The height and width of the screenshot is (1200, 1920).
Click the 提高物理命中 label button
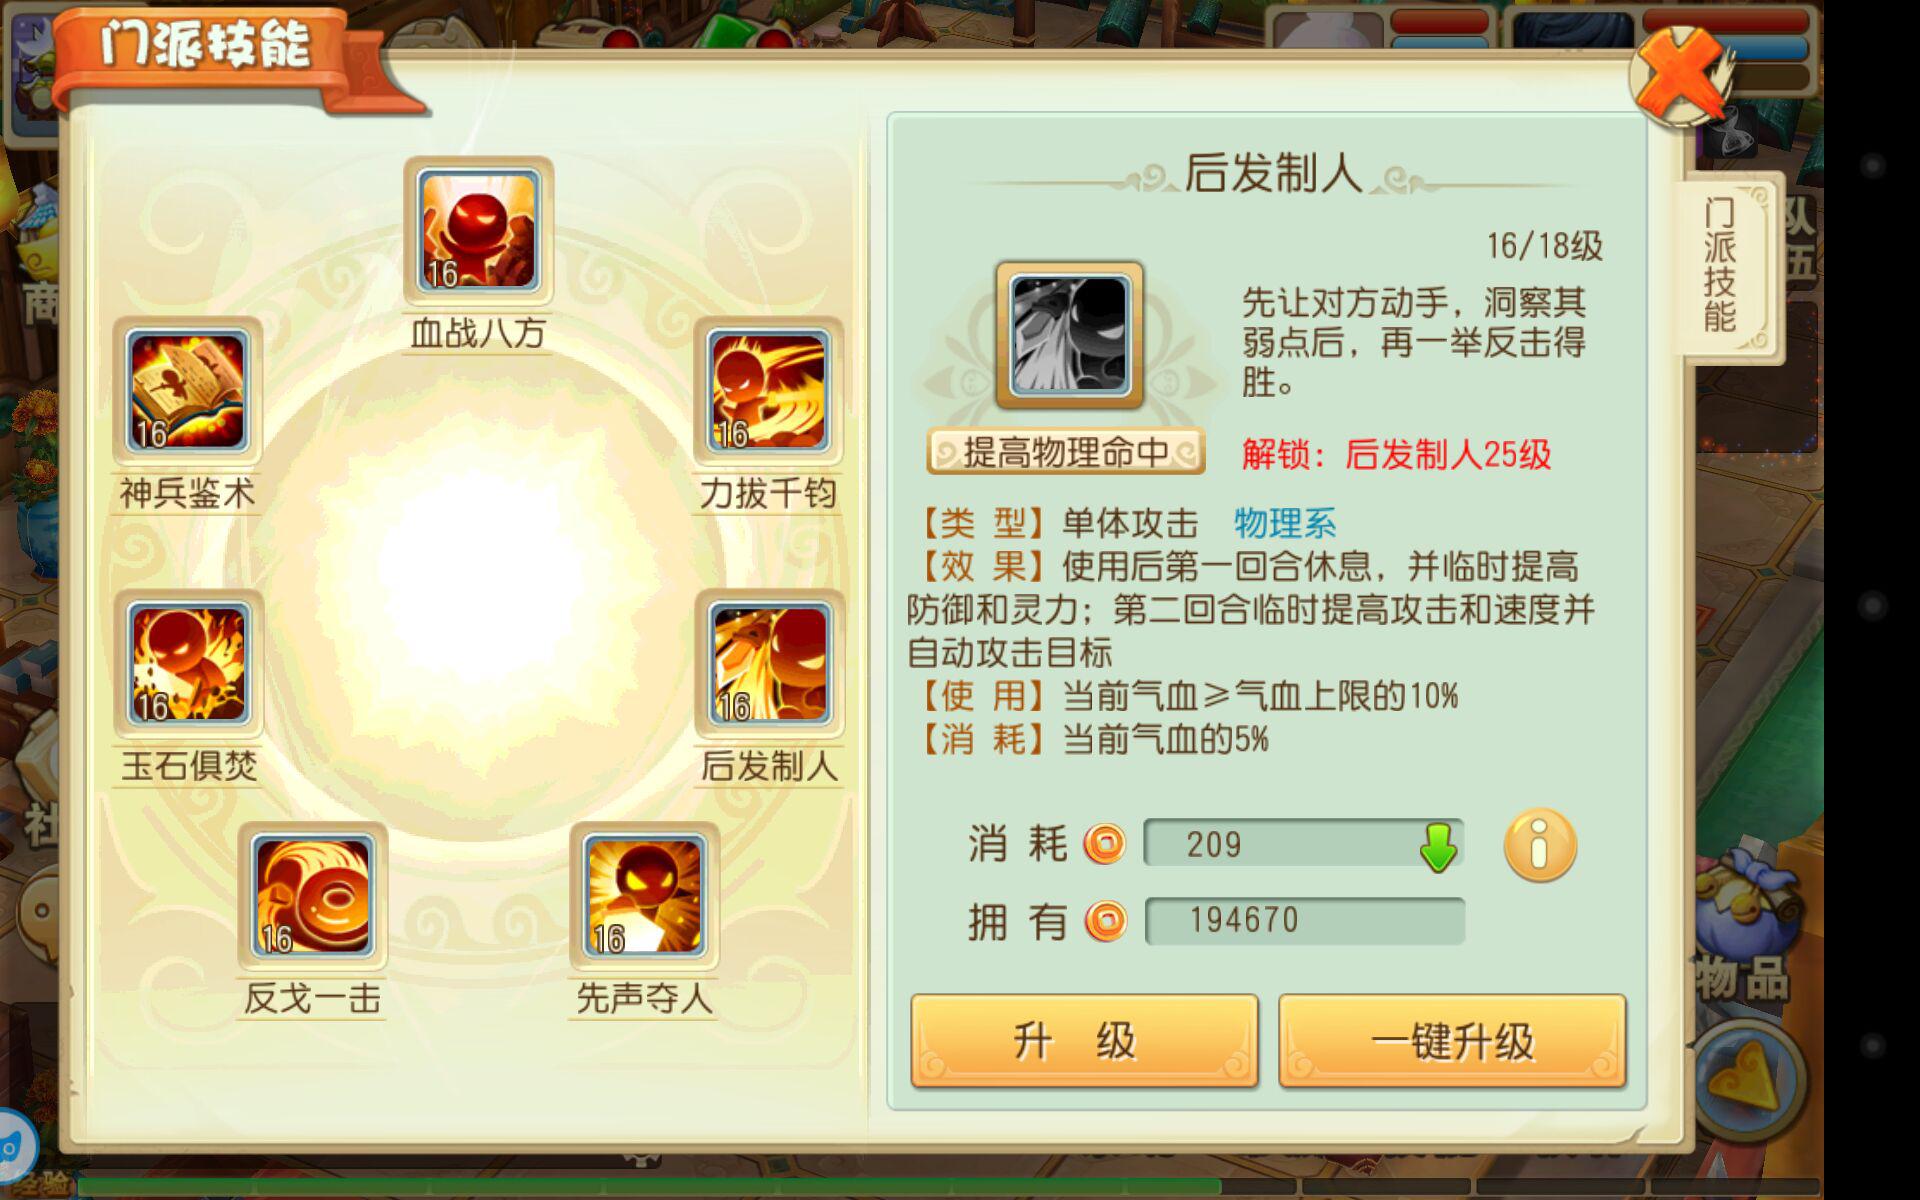(x=1066, y=452)
